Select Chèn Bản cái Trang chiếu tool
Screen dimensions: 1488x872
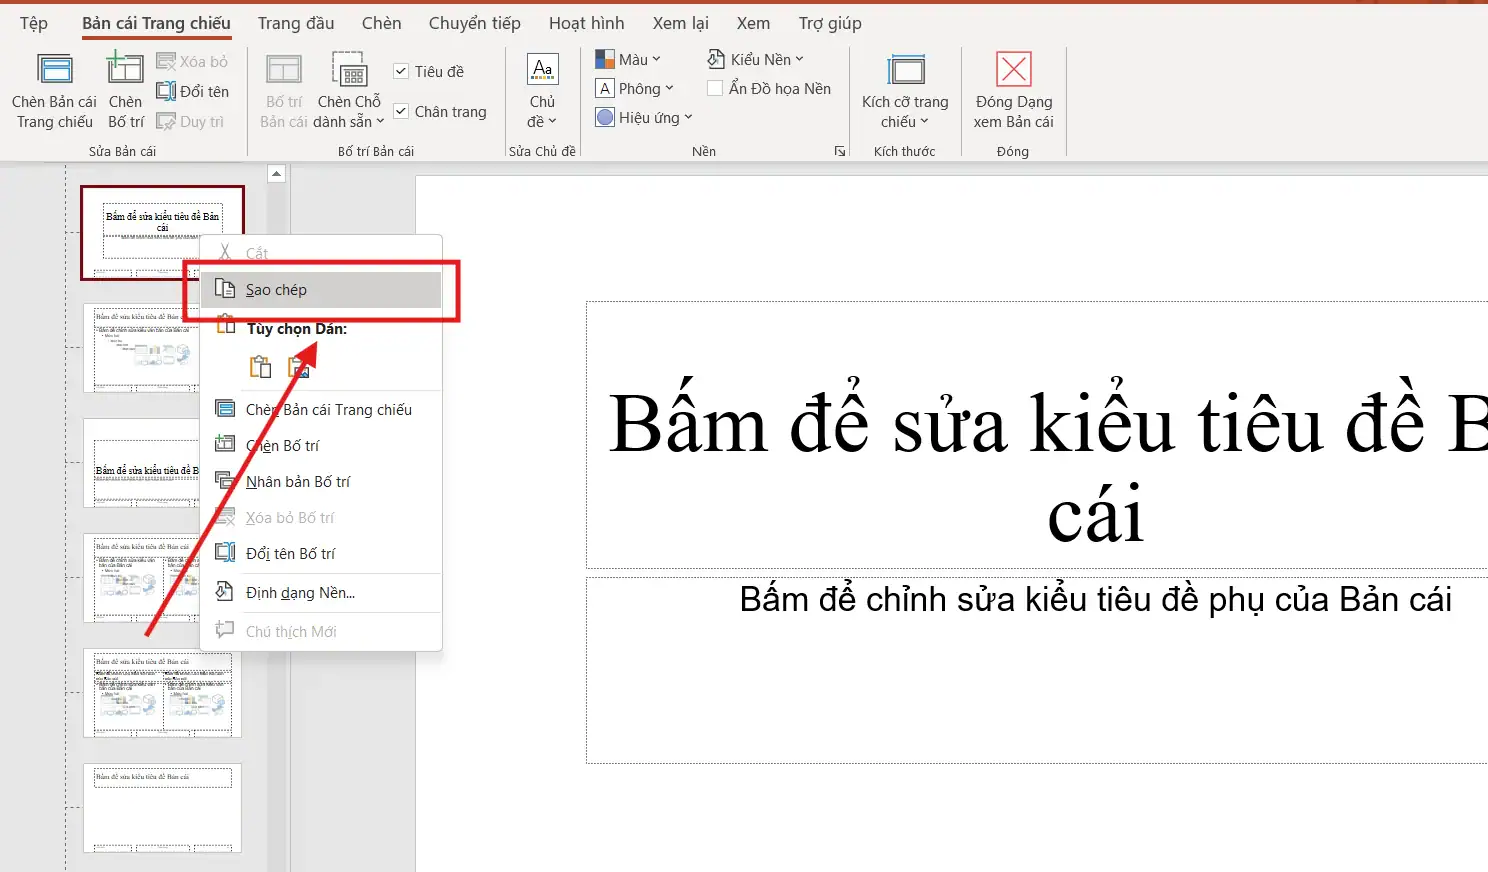pos(54,90)
